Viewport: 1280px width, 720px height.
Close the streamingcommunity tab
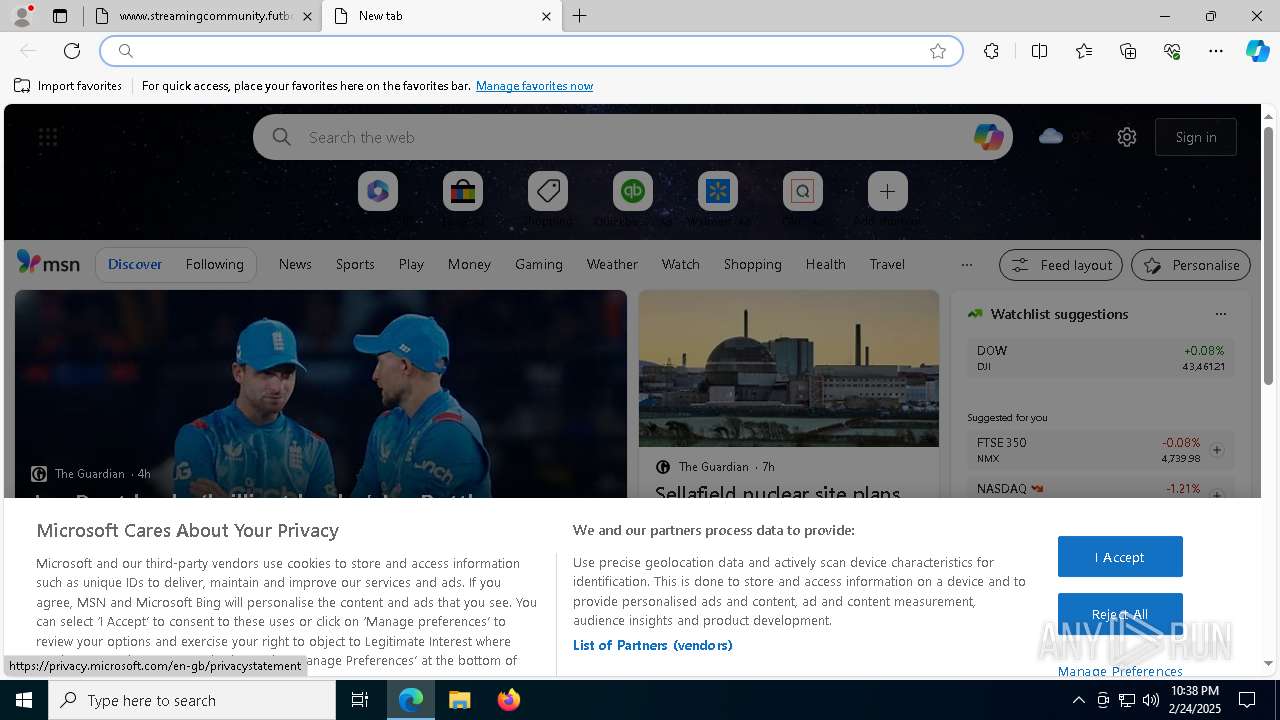(x=307, y=16)
